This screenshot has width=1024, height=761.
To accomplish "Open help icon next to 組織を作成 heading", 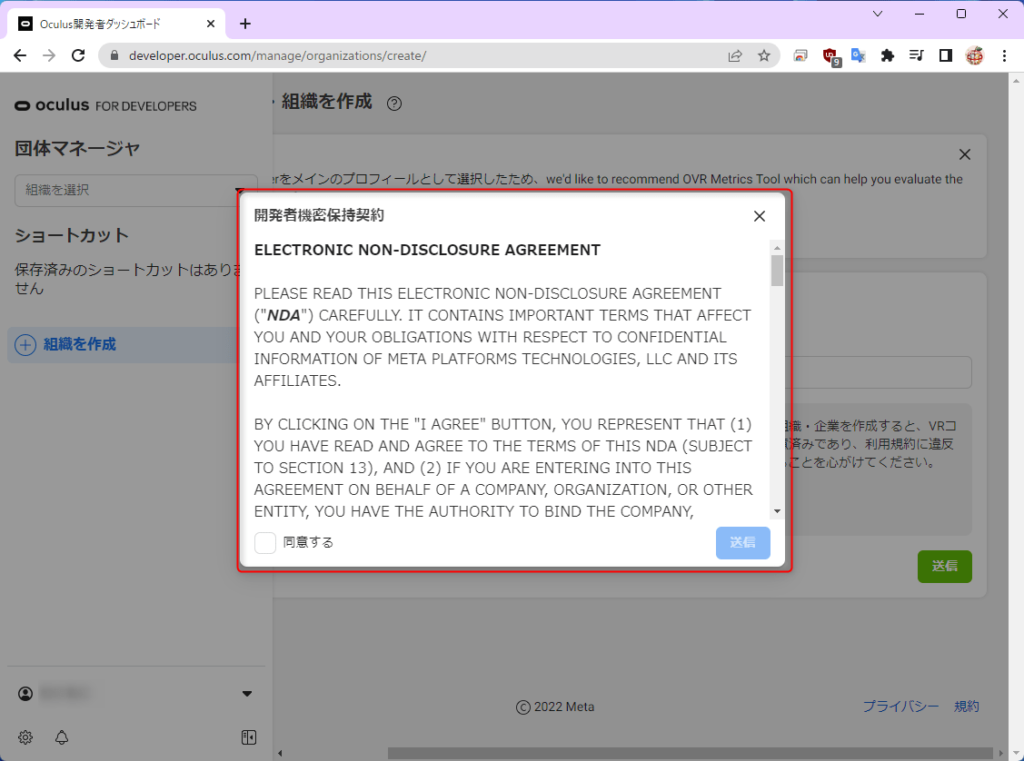I will pyautogui.click(x=394, y=103).
